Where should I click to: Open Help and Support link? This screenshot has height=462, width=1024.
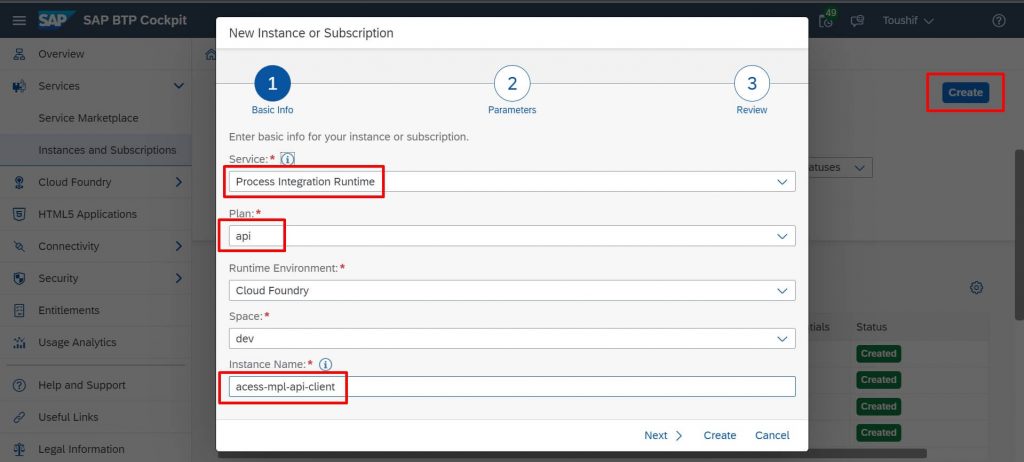(82, 386)
